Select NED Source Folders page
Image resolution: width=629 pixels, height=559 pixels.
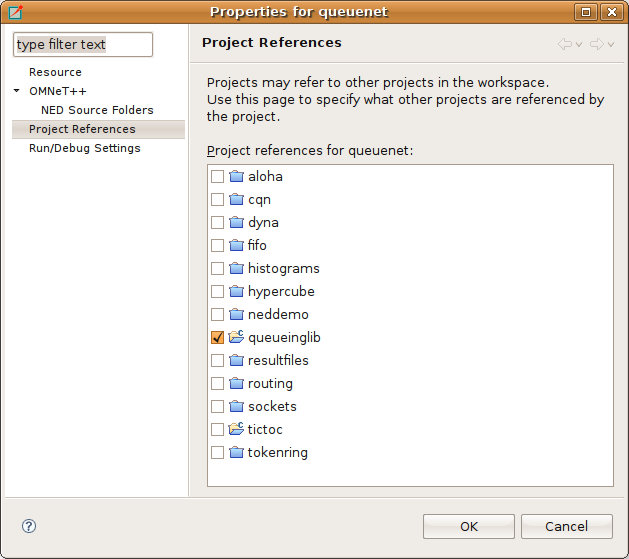(x=97, y=110)
